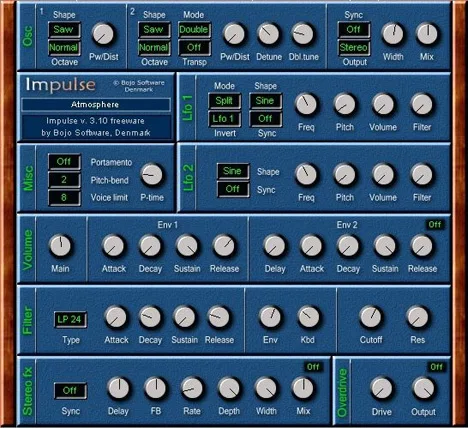Change Osc 2 Mode Double selector

(x=194, y=30)
